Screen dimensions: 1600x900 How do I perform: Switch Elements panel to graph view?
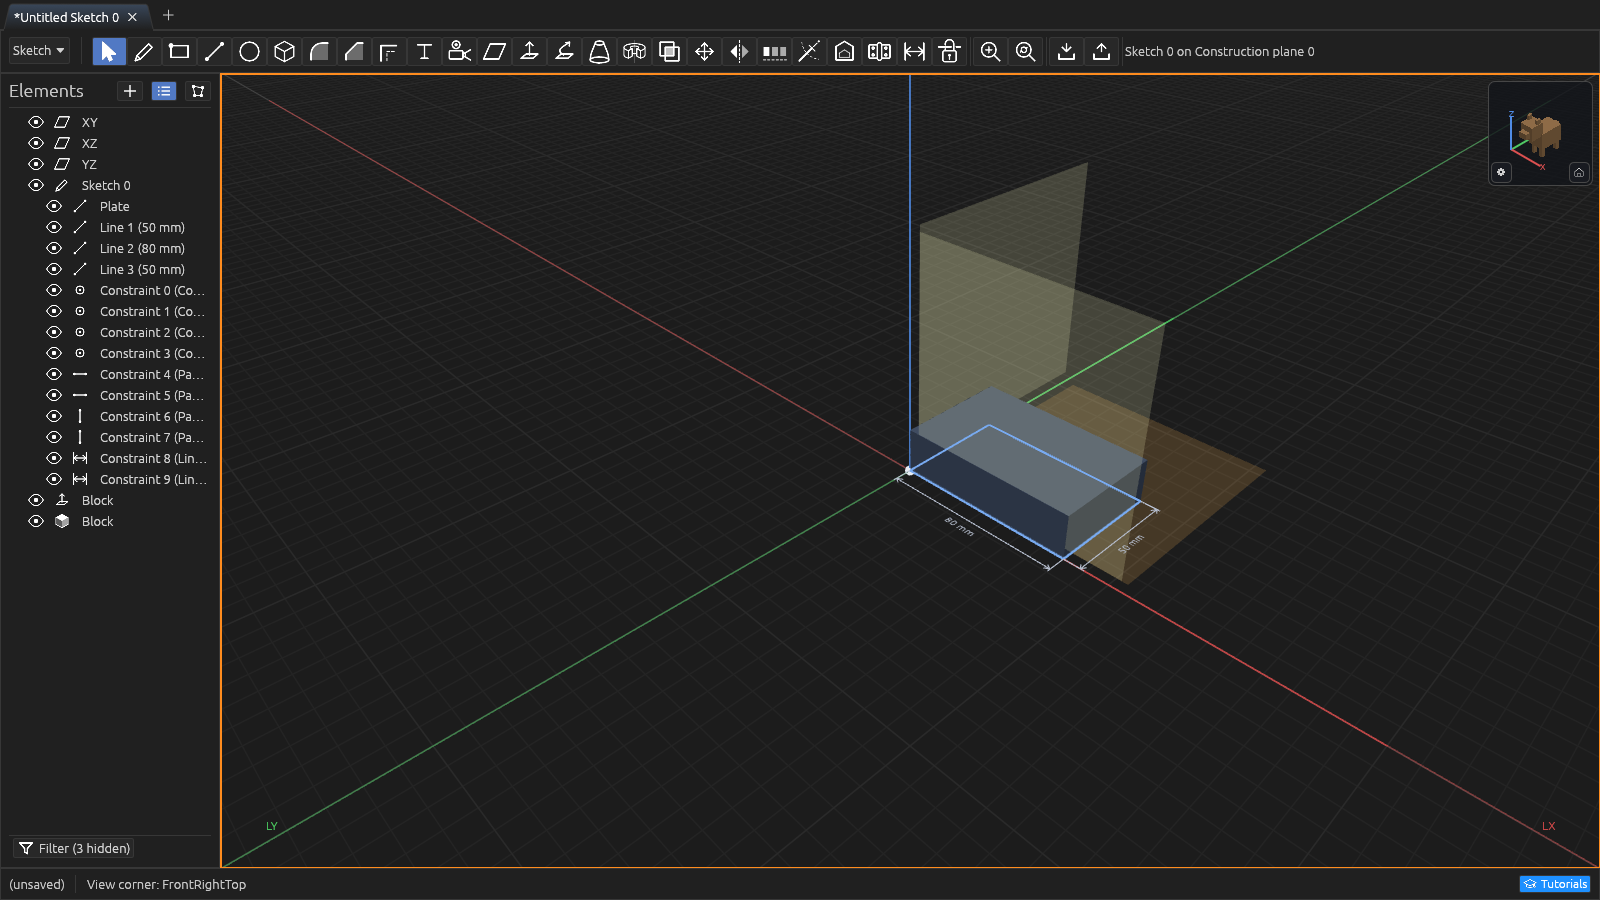[x=198, y=91]
